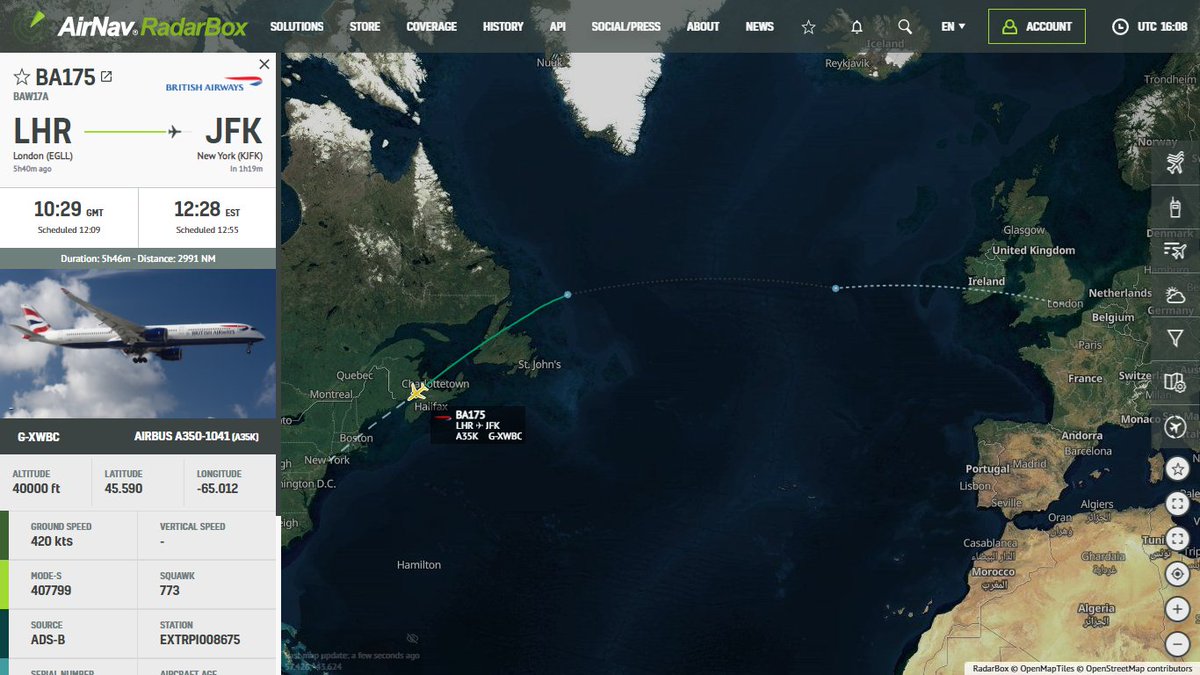This screenshot has width=1200, height=675.
Task: Click the yellow BA175 plane on map
Action: point(417,393)
